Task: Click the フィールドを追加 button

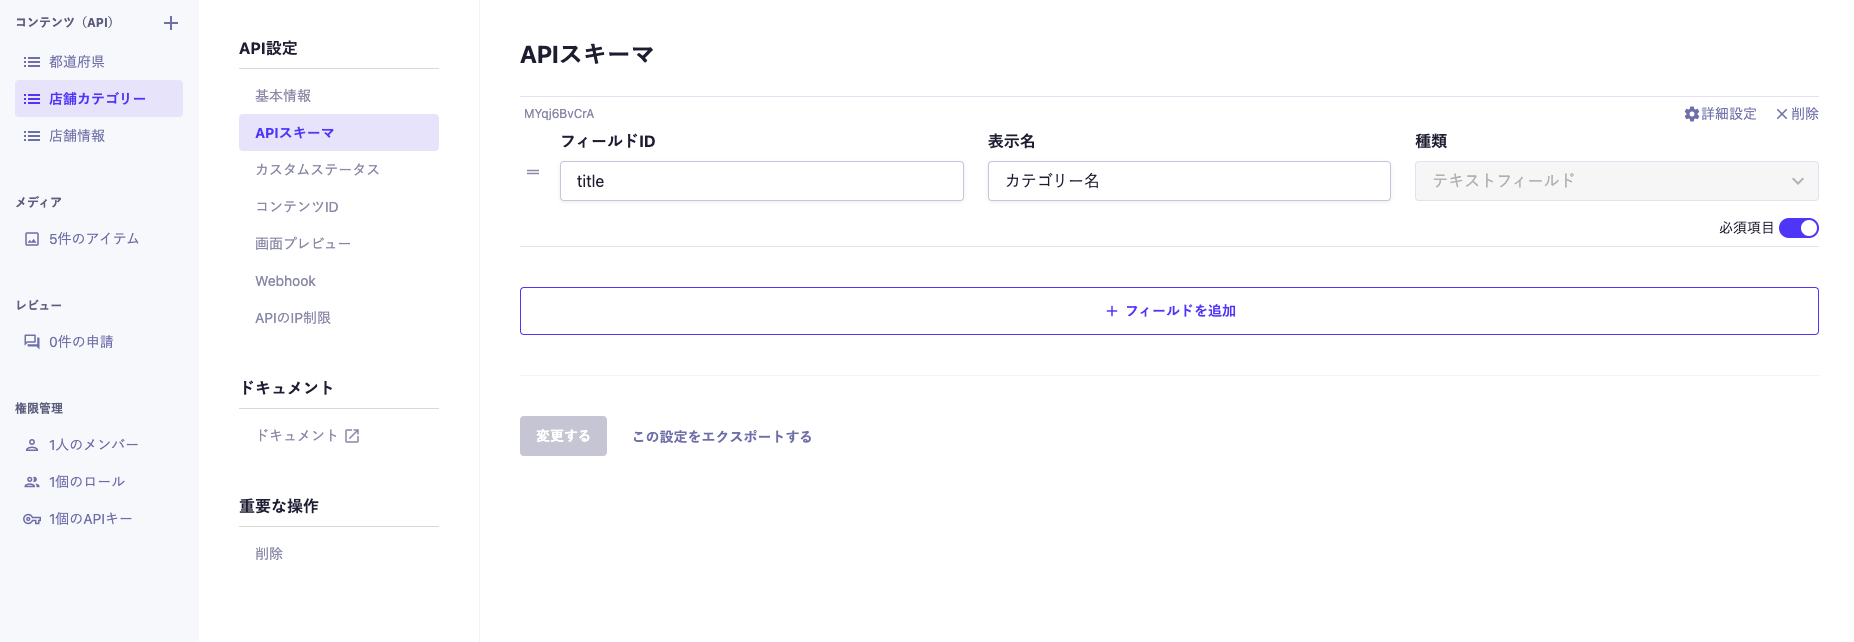Action: [1169, 311]
